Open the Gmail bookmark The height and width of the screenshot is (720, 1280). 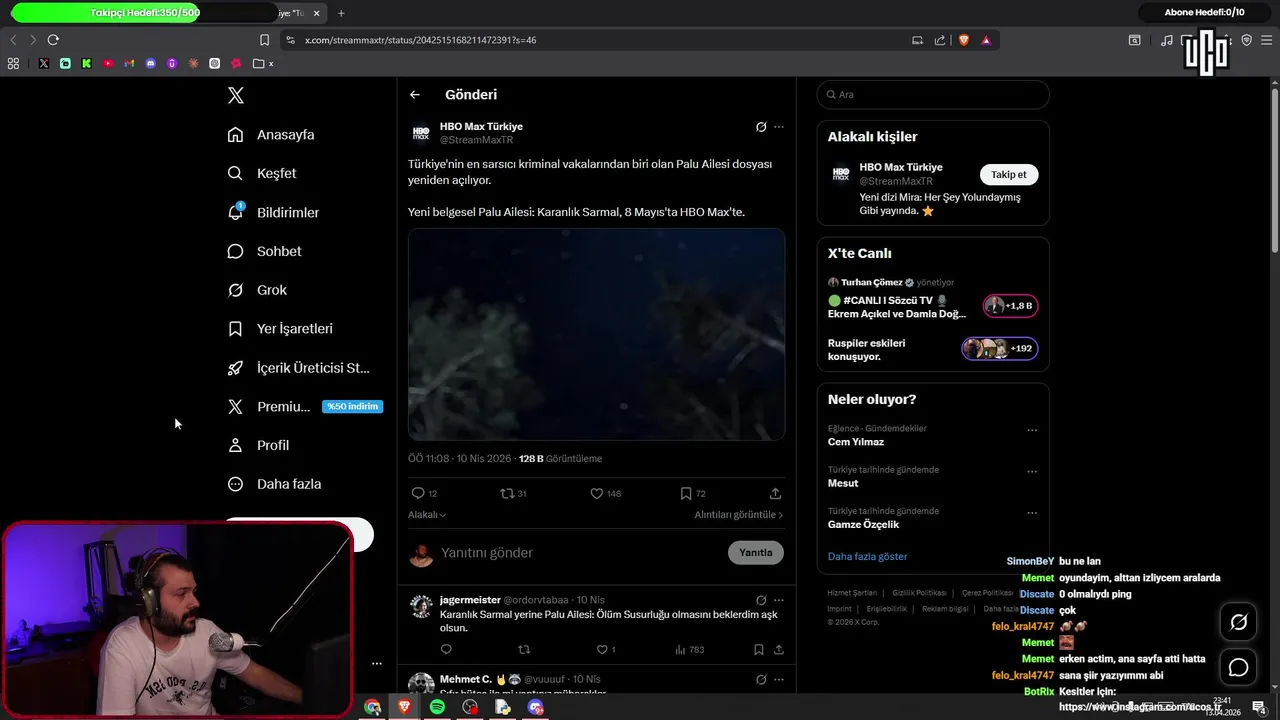[129, 63]
